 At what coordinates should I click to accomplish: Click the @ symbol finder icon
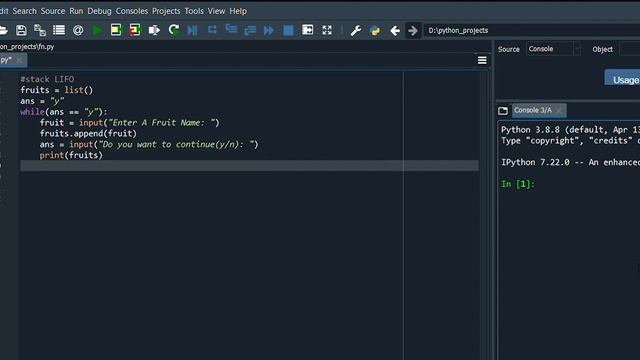pos(78,30)
